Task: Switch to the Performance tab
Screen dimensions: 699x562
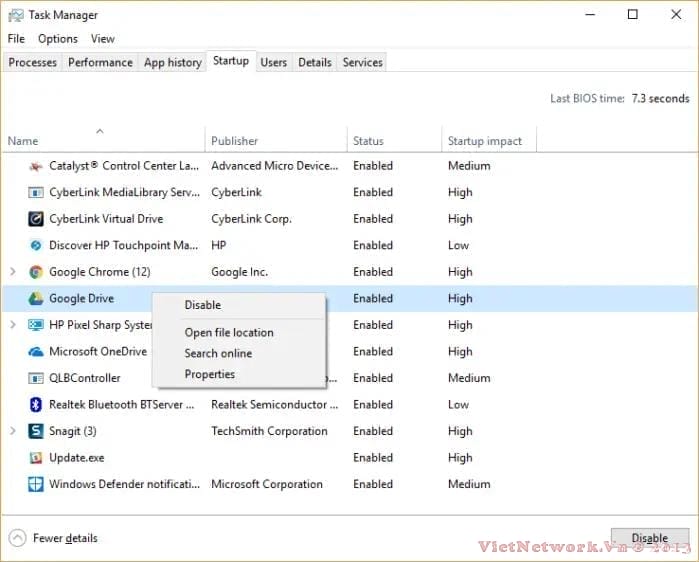Action: click(100, 62)
